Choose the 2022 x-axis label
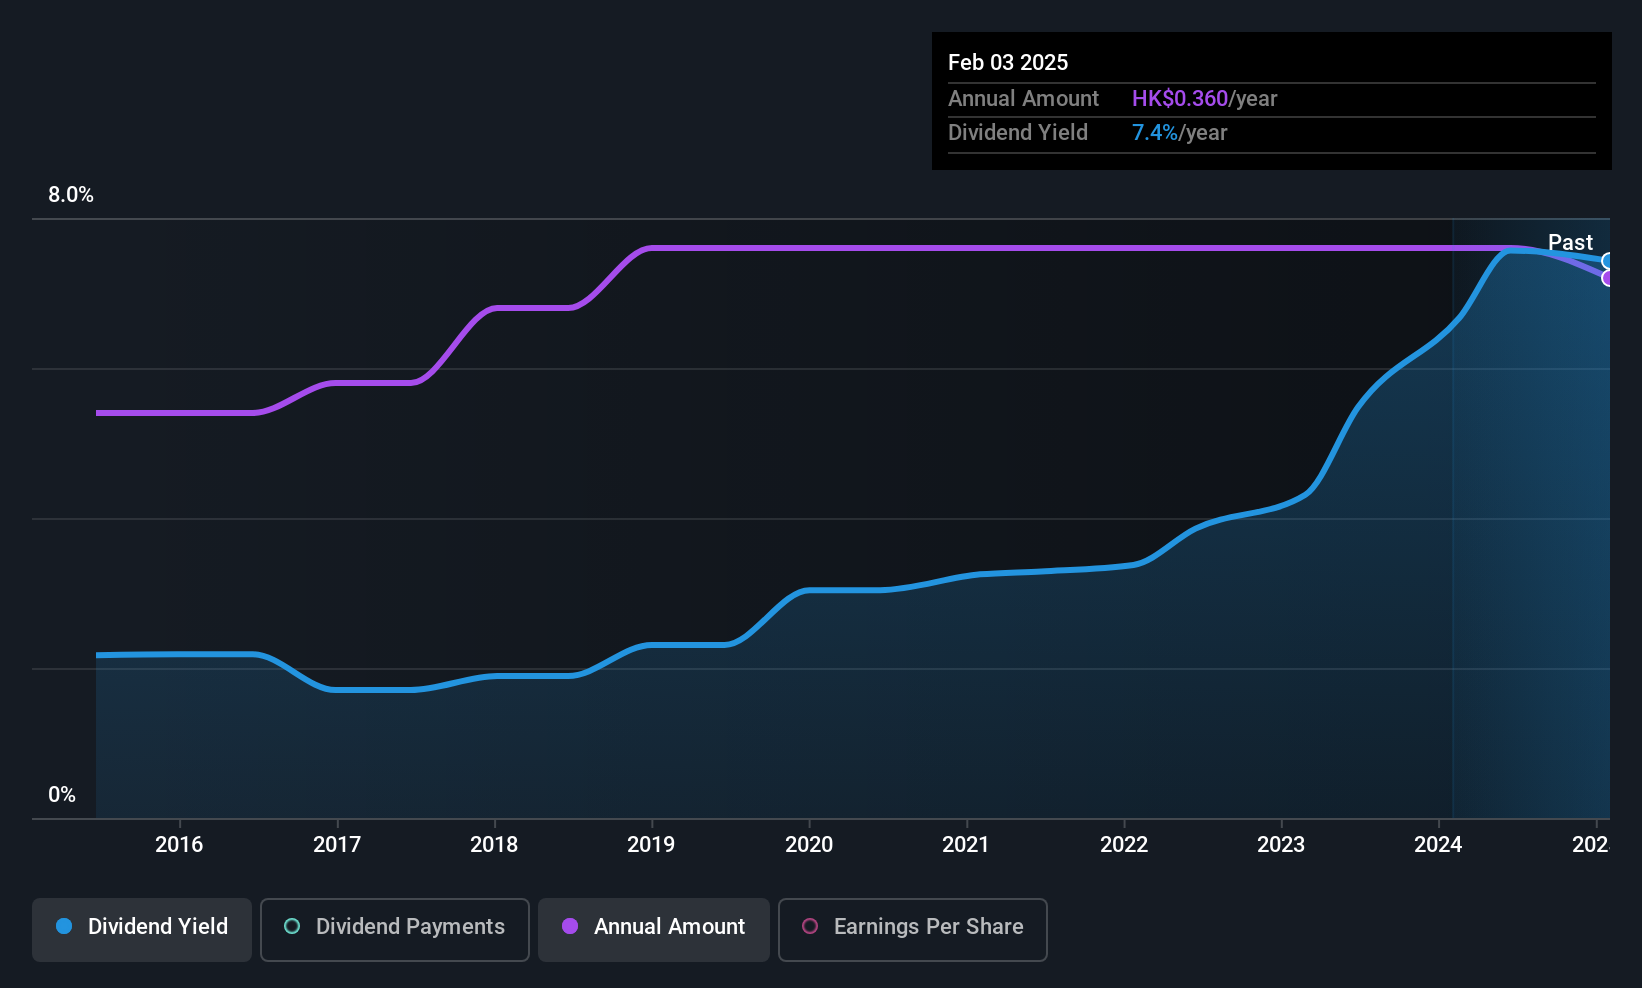This screenshot has height=988, width=1642. tap(1124, 845)
